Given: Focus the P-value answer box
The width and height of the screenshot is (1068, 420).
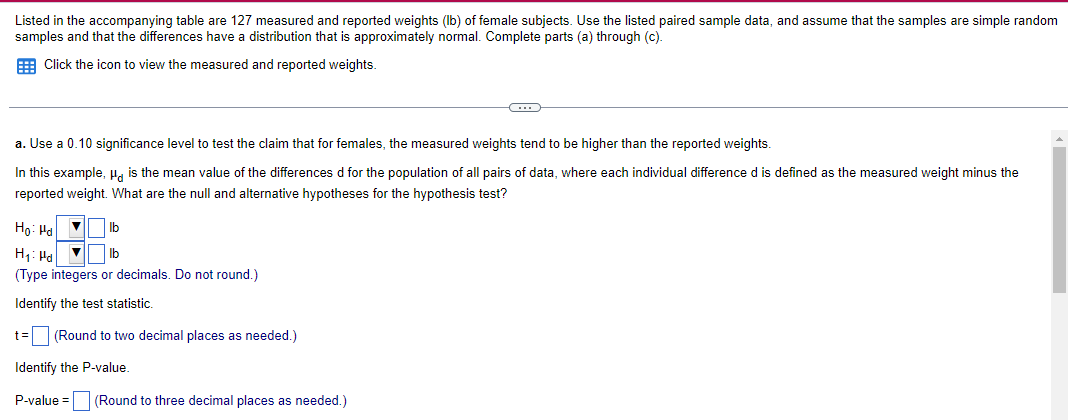Looking at the screenshot, I should (x=82, y=401).
